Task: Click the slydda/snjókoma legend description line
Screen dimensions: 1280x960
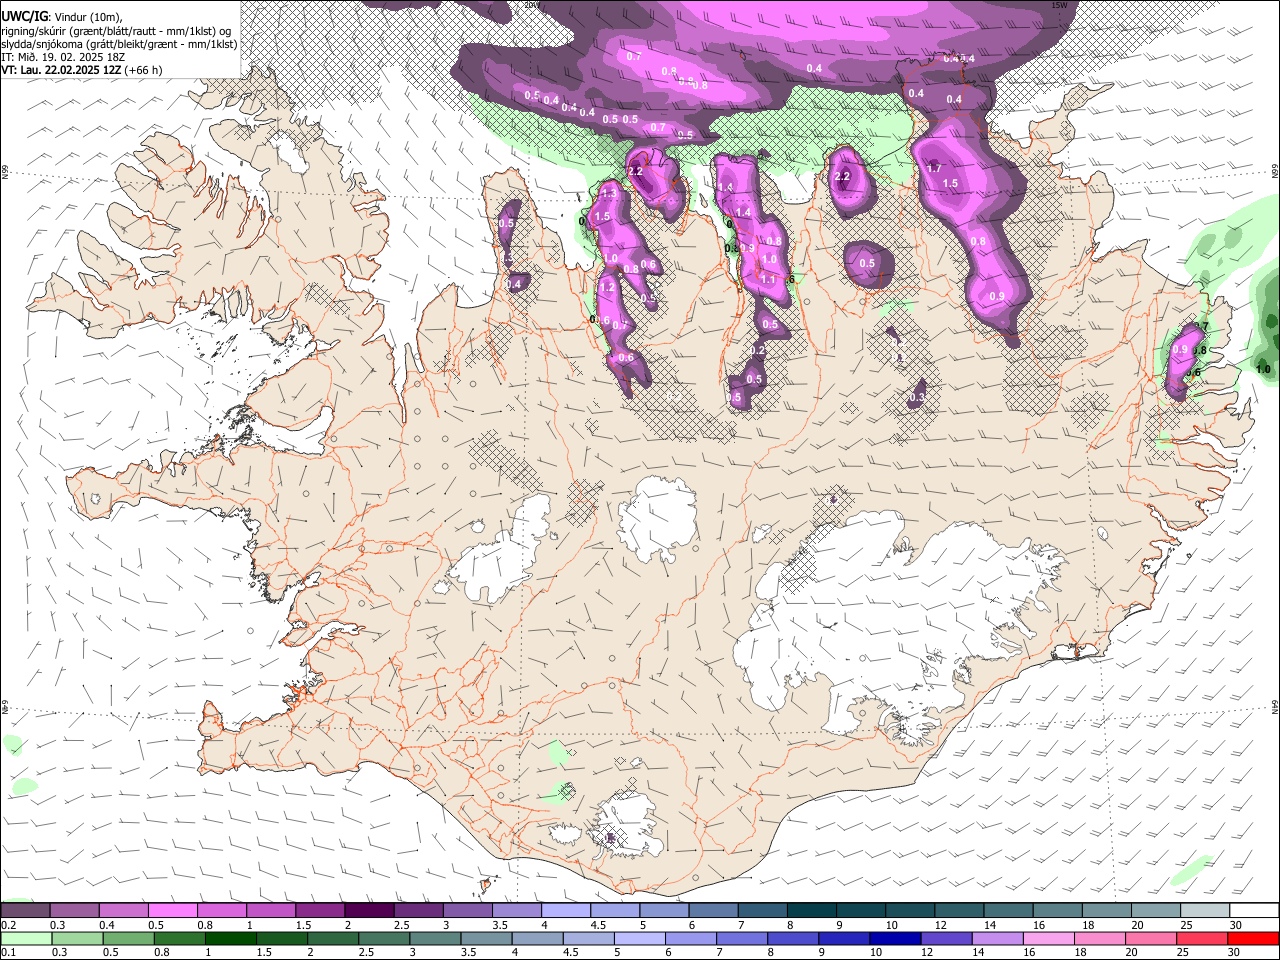Action: pyautogui.click(x=119, y=44)
